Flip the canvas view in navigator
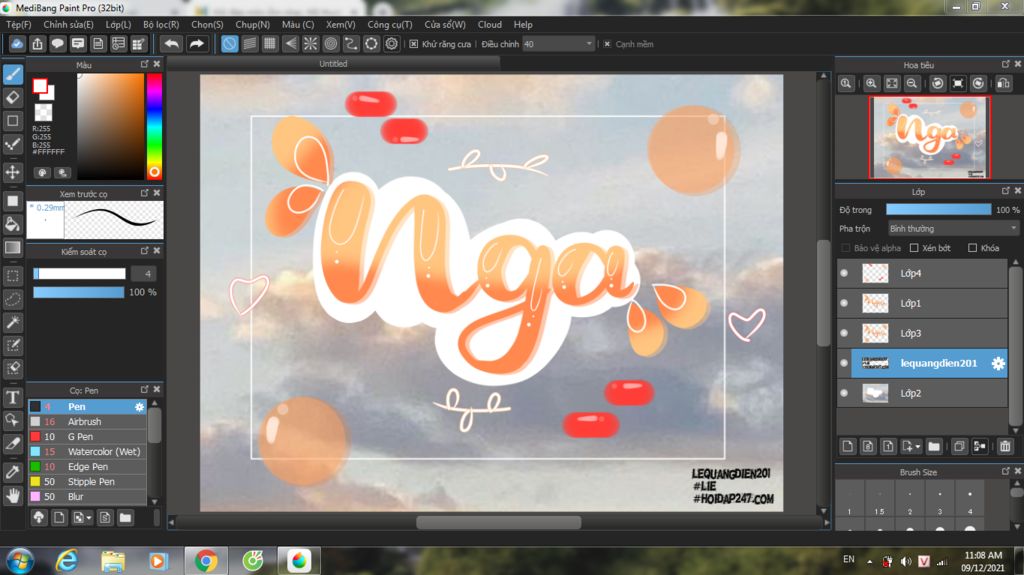Viewport: 1024px width, 575px height. (x=1003, y=84)
